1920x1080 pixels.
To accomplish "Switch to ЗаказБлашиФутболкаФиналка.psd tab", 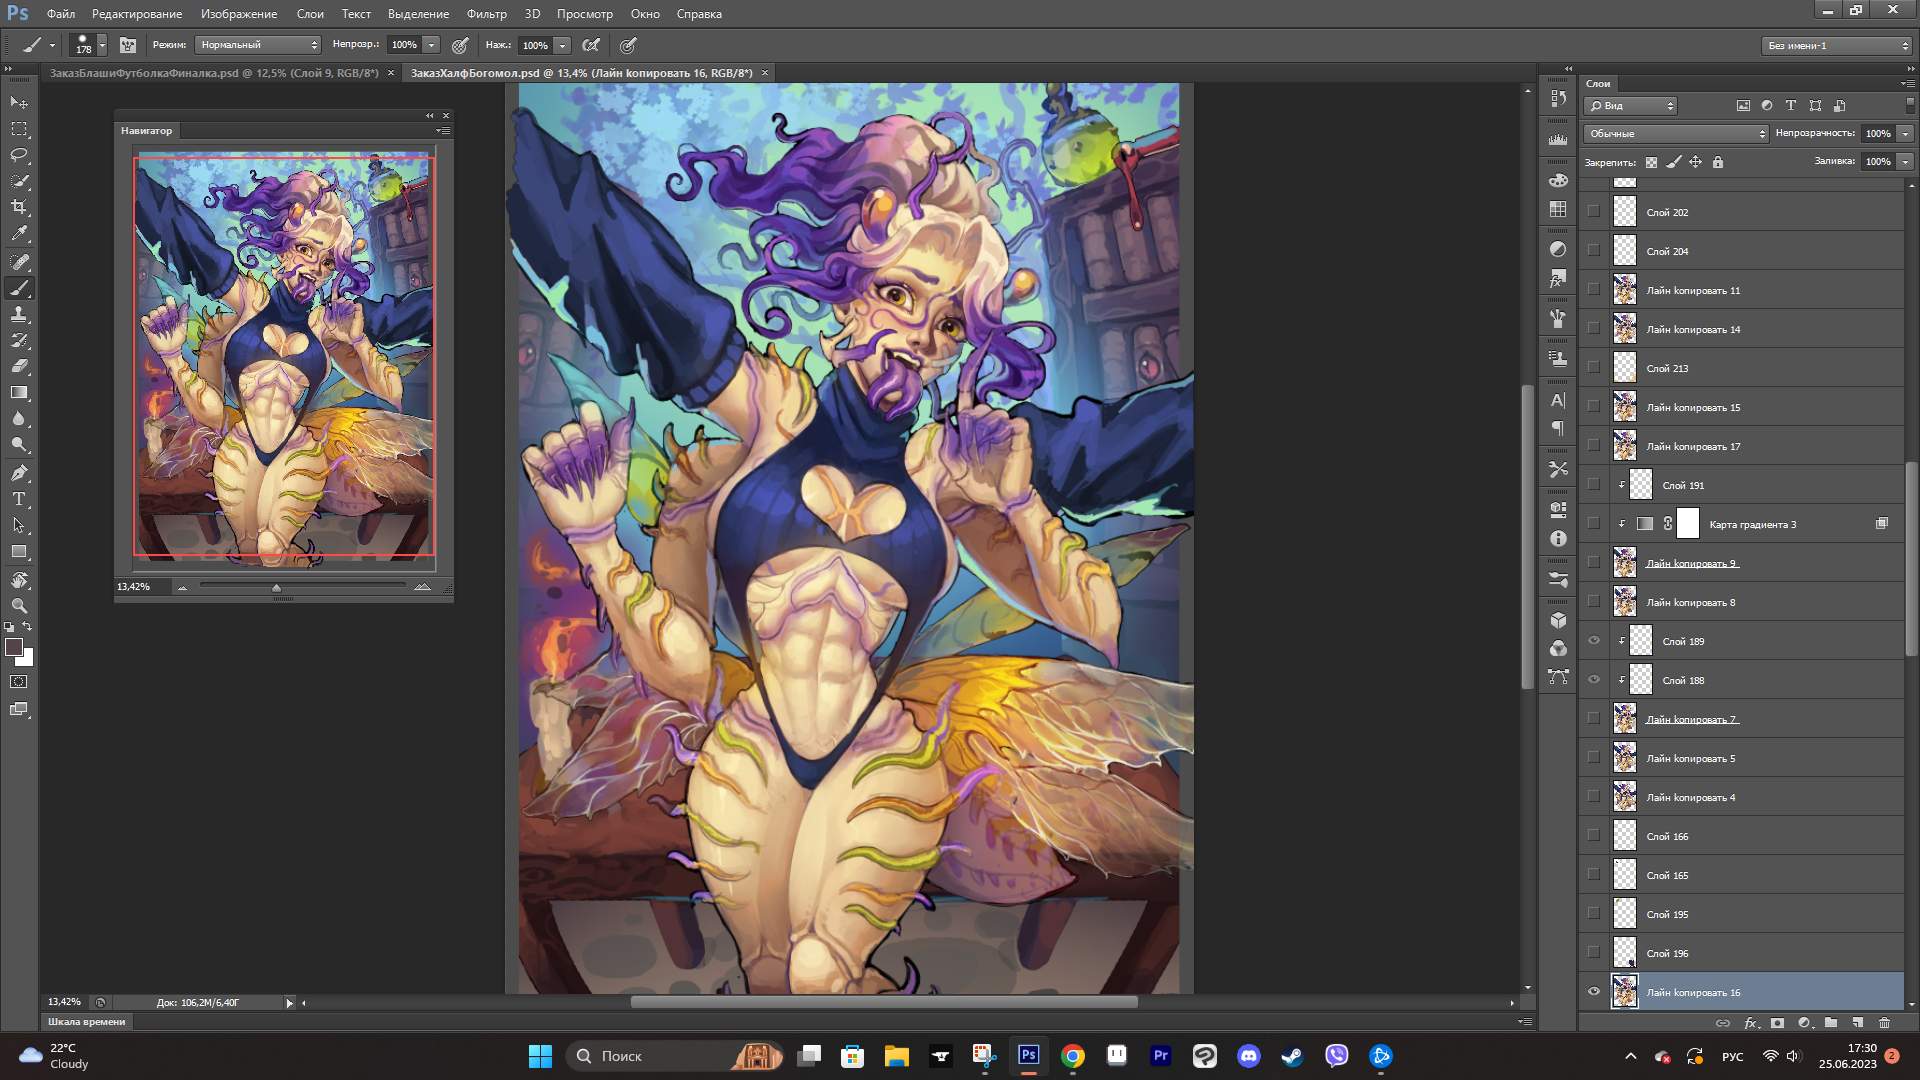I will tap(214, 73).
